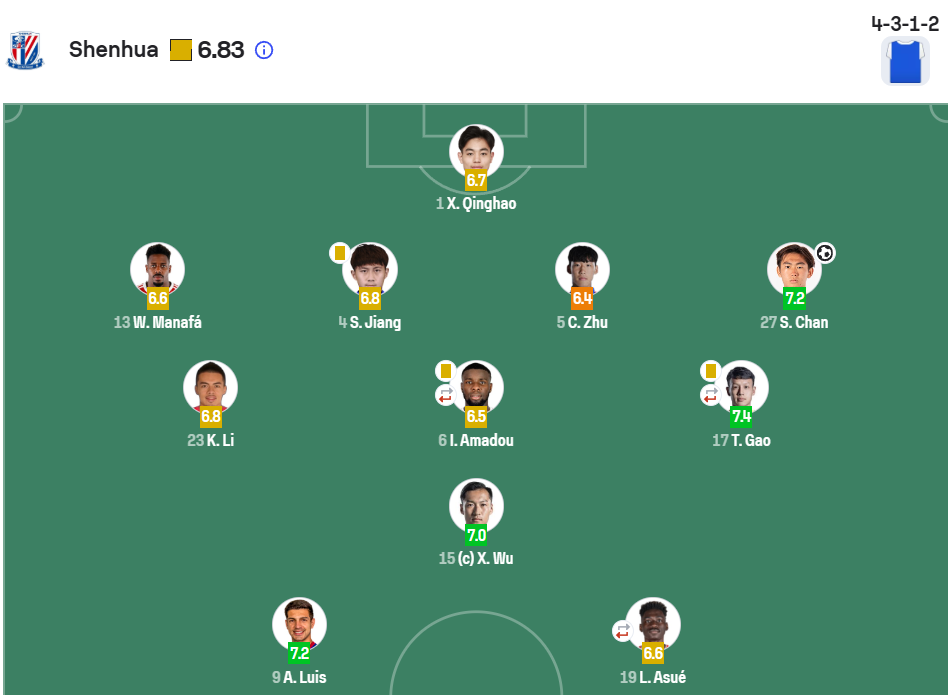948x695 pixels.
Task: Click the yellow card icon beside T. Gao
Action: point(711,371)
